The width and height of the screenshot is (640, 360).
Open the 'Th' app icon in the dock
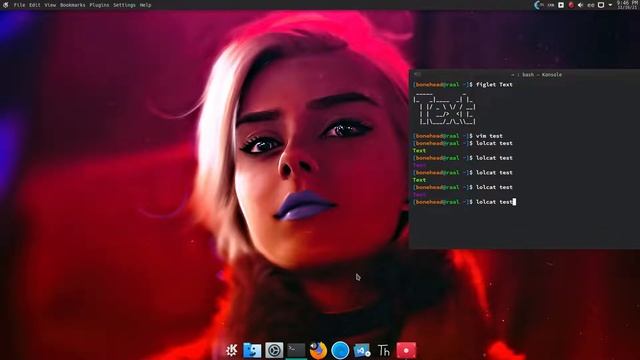384,350
